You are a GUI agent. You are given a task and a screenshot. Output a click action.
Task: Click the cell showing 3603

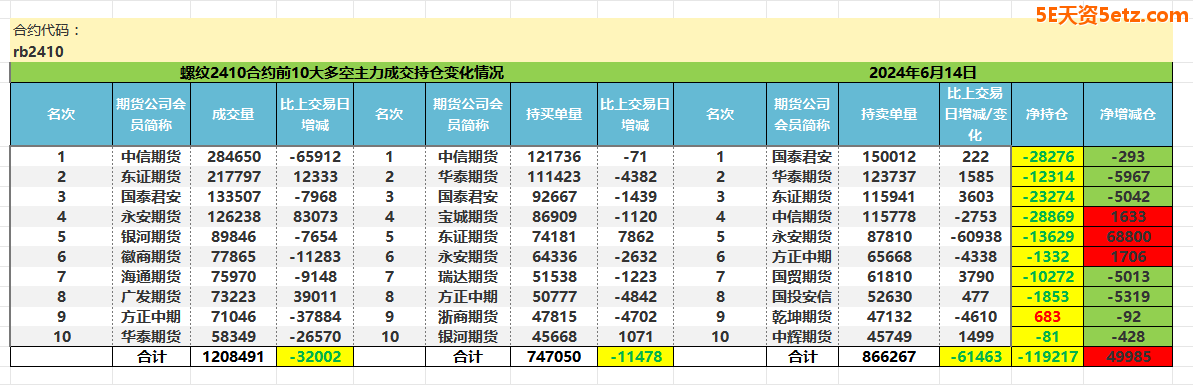point(976,196)
